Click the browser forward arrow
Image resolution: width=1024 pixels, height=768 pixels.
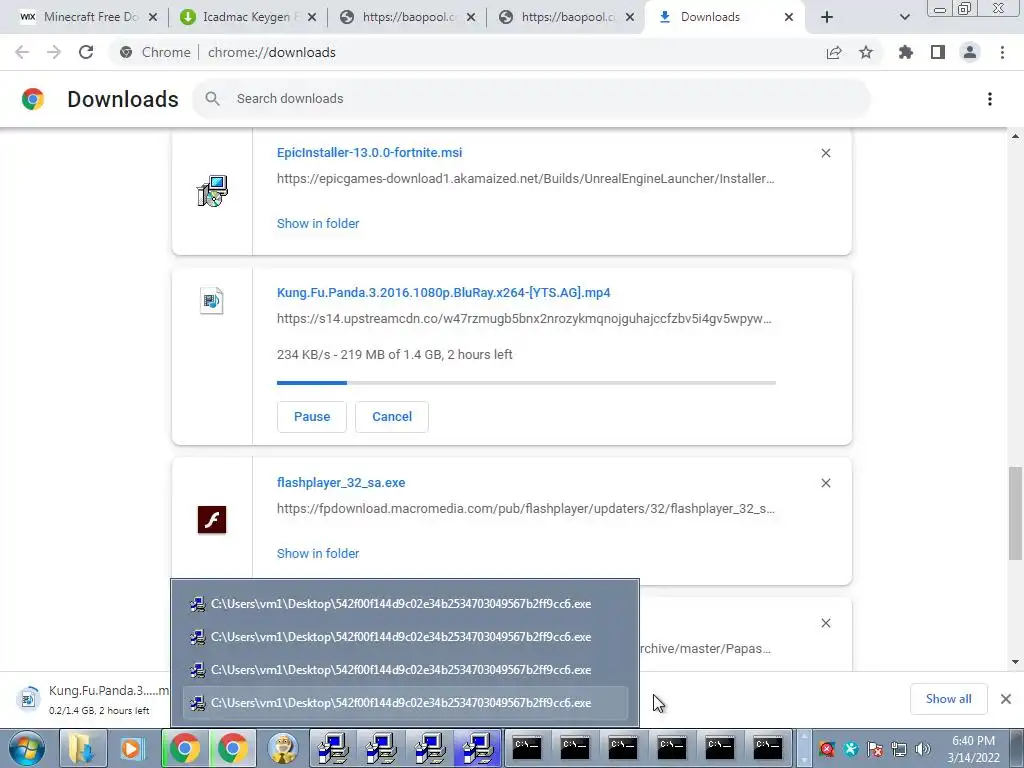pos(54,52)
